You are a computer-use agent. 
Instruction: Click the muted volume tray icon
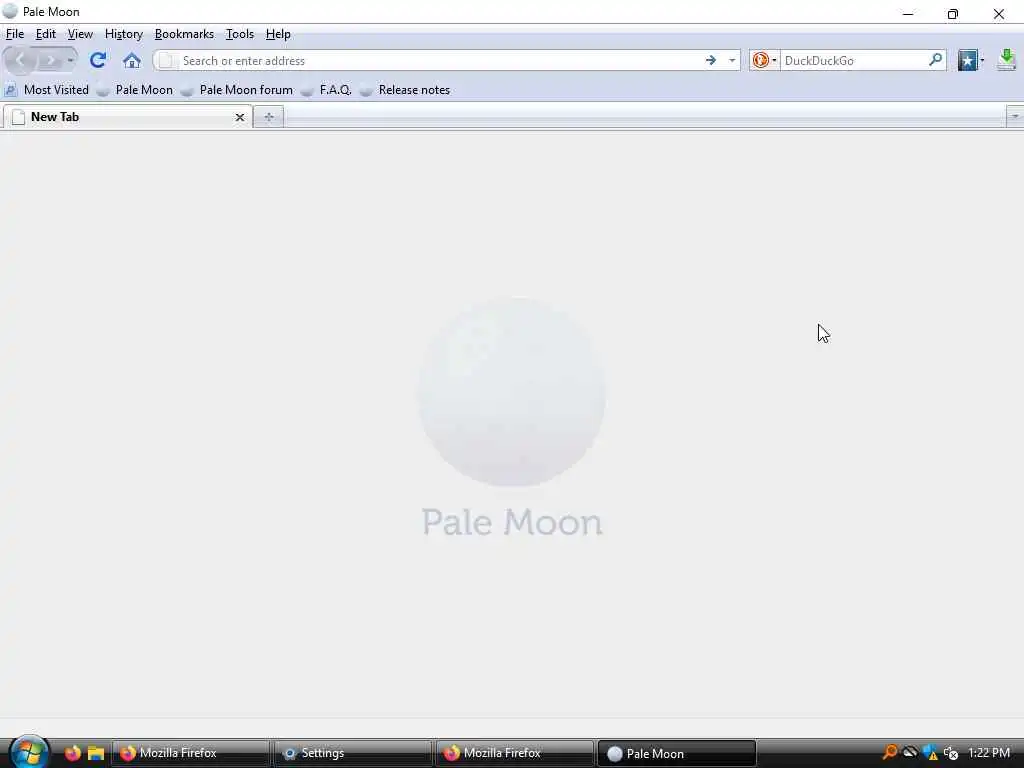pos(951,753)
